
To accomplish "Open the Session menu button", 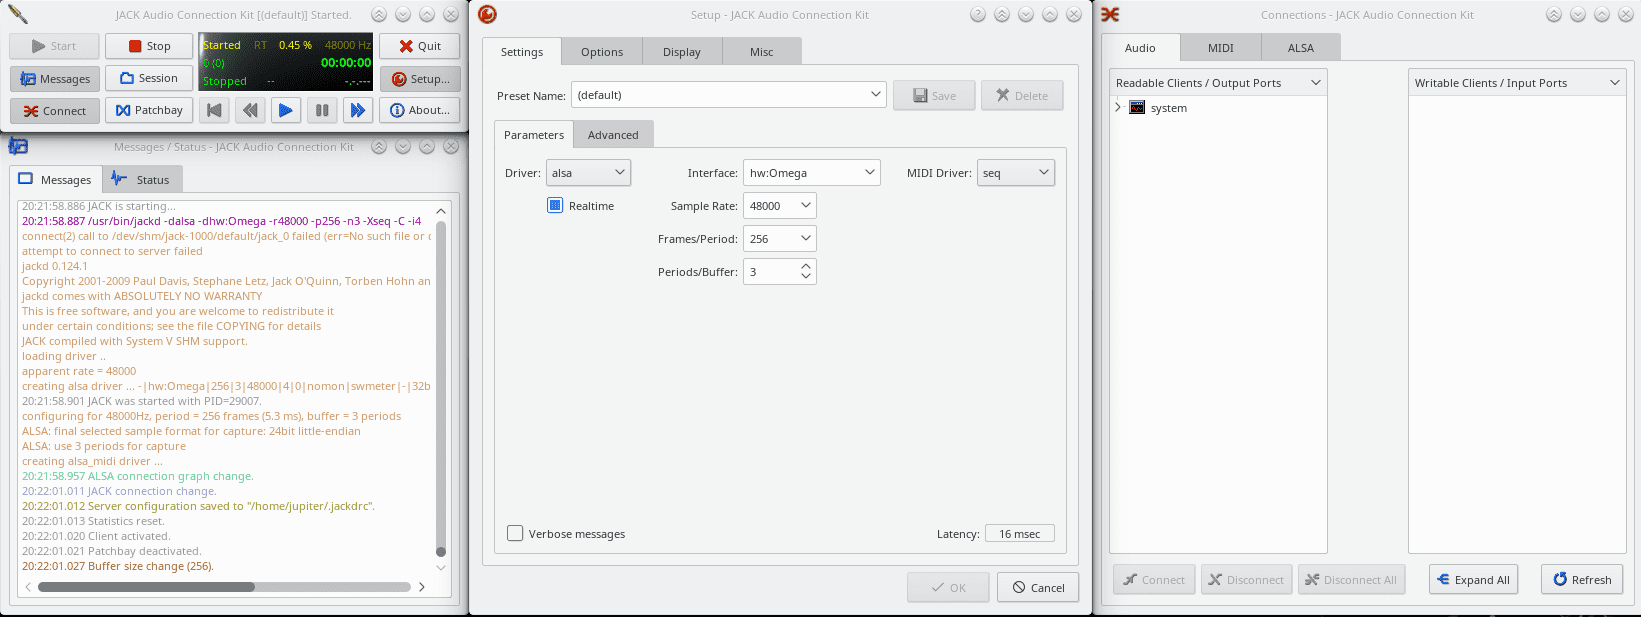I will point(150,78).
